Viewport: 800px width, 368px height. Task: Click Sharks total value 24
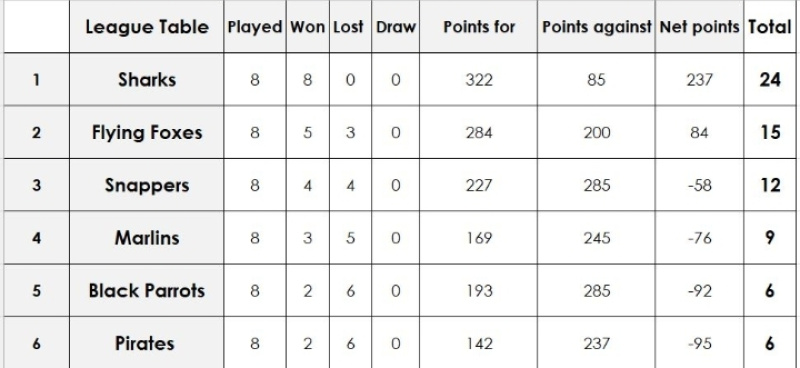770,80
